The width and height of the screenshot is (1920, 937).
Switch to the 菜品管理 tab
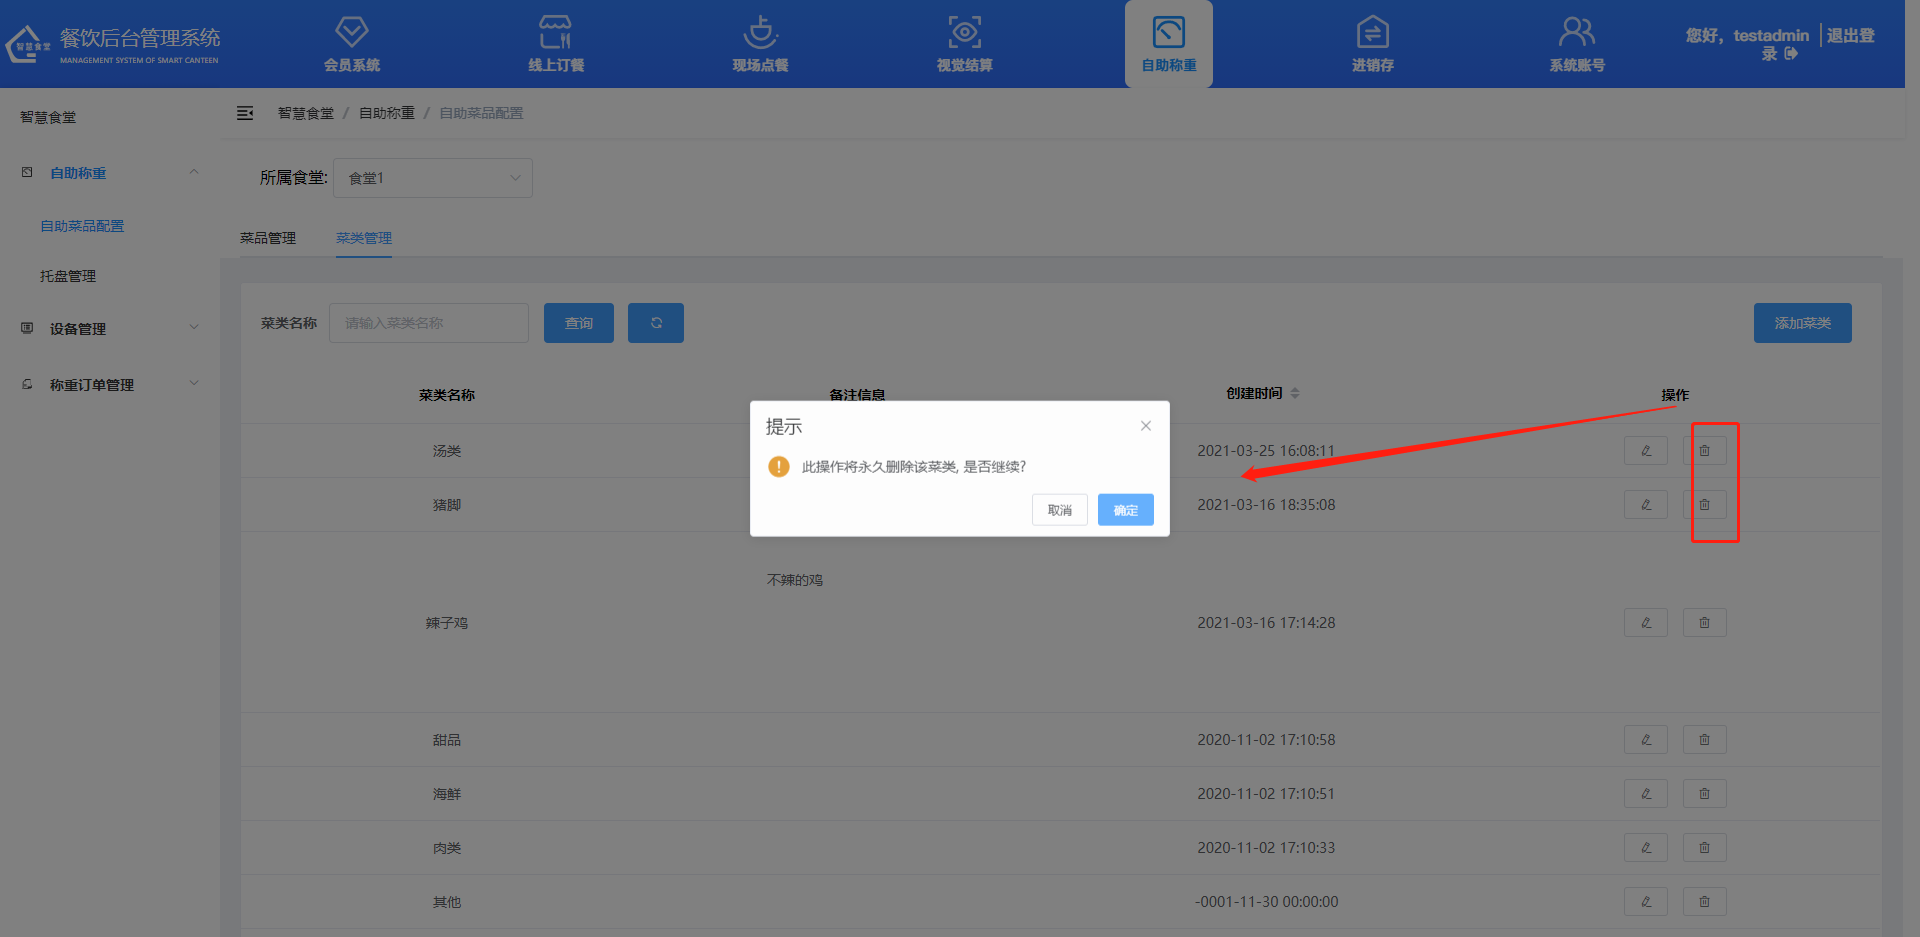(x=268, y=238)
